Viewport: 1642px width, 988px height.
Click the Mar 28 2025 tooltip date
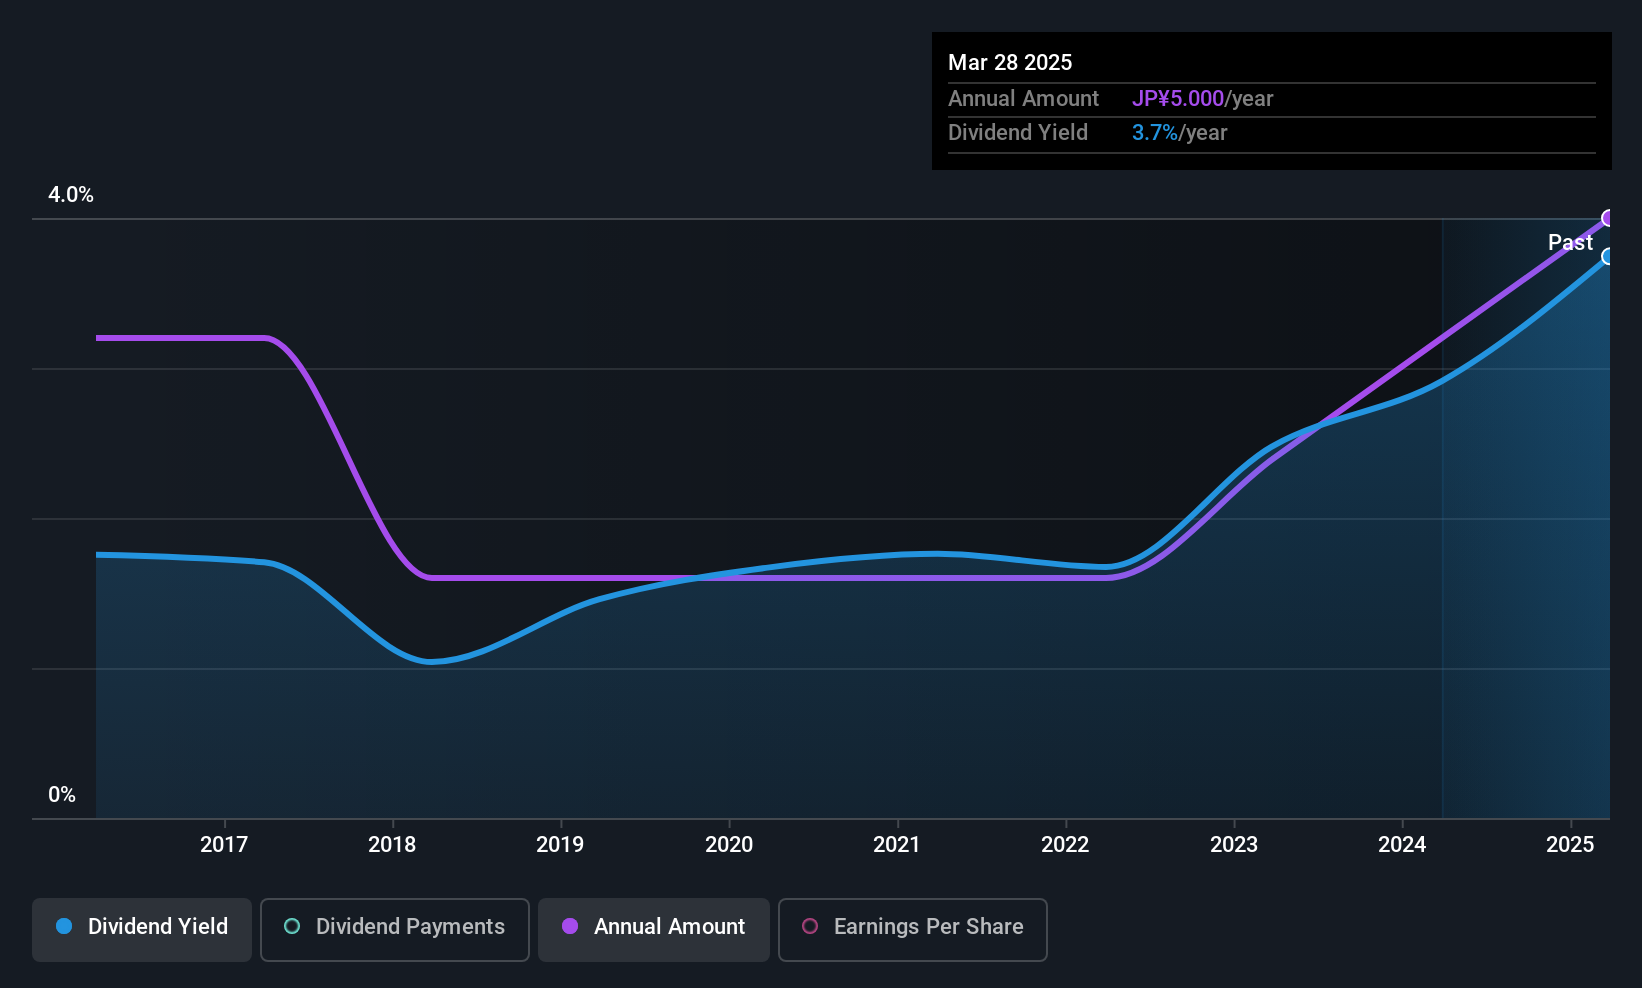1010,63
